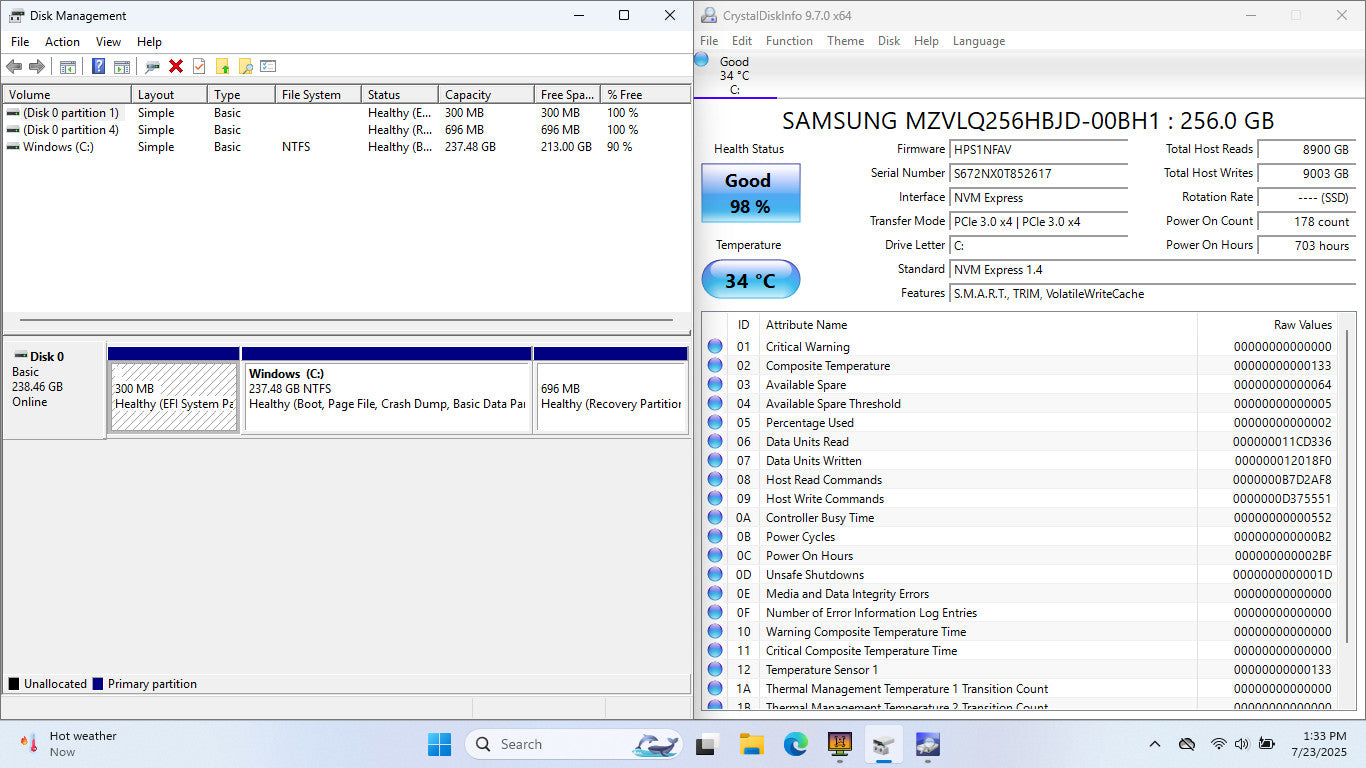This screenshot has width=1366, height=768.
Task: Open the Function menu in CrystalDiskInfo
Action: [789, 41]
